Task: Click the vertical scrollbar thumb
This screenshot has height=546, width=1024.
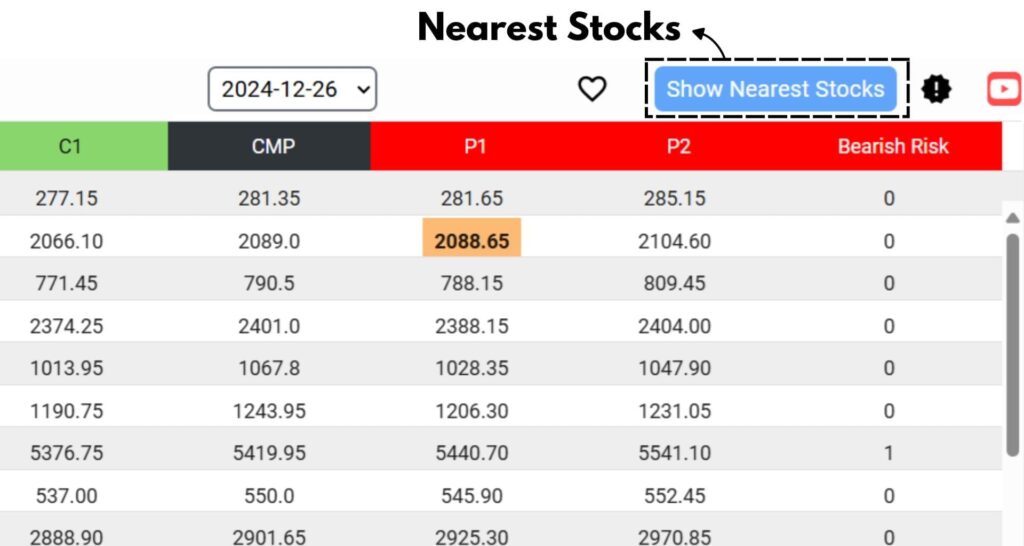Action: [1012, 345]
